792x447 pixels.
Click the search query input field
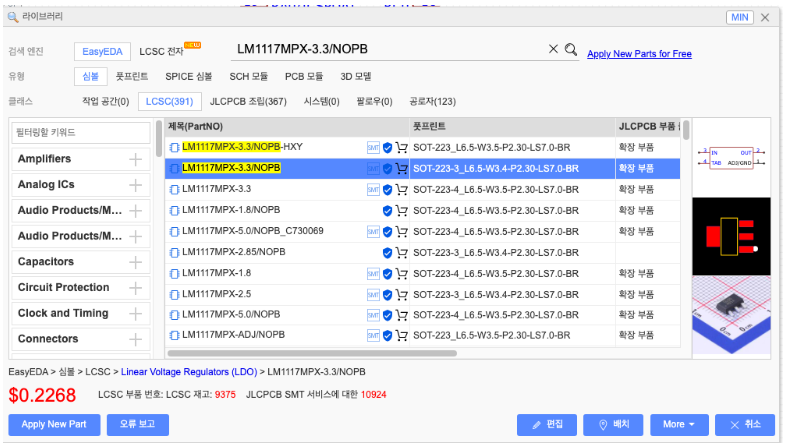tap(389, 49)
